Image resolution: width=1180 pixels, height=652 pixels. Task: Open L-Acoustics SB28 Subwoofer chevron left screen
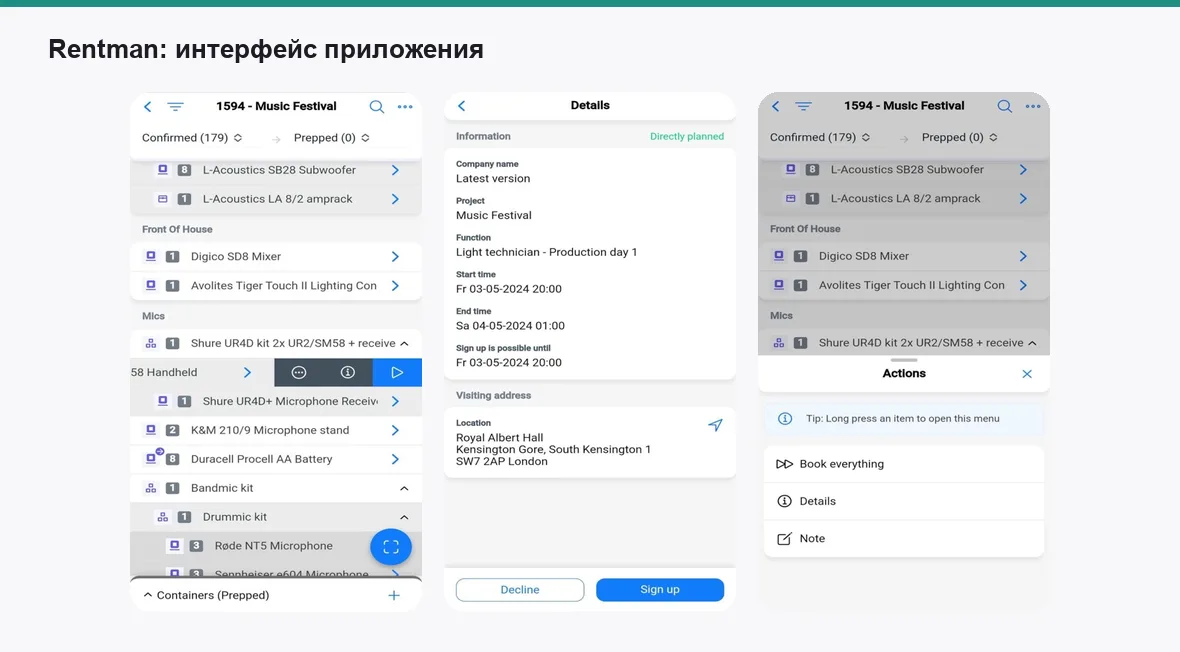(x=395, y=170)
